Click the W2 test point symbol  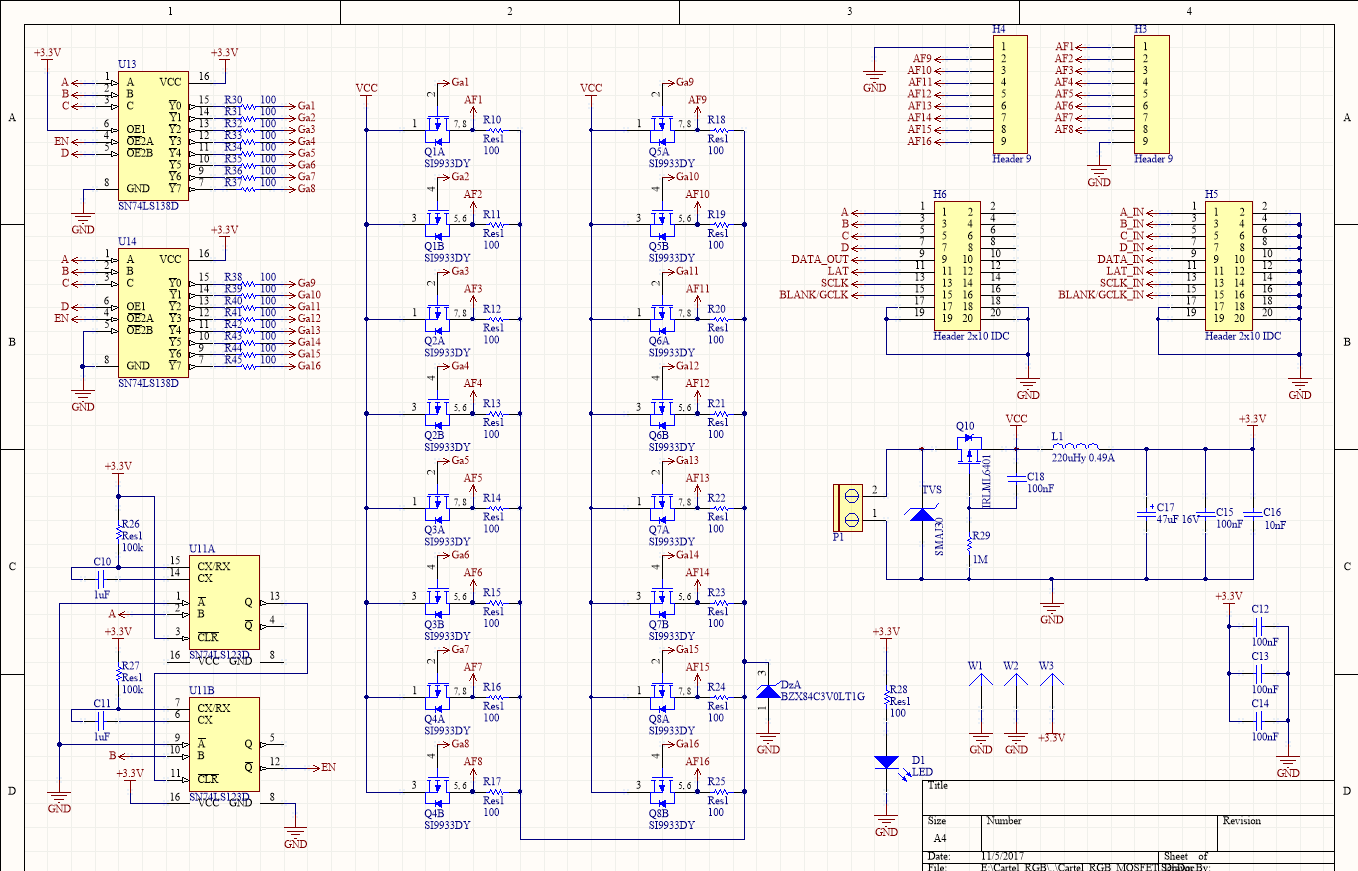(1015, 679)
